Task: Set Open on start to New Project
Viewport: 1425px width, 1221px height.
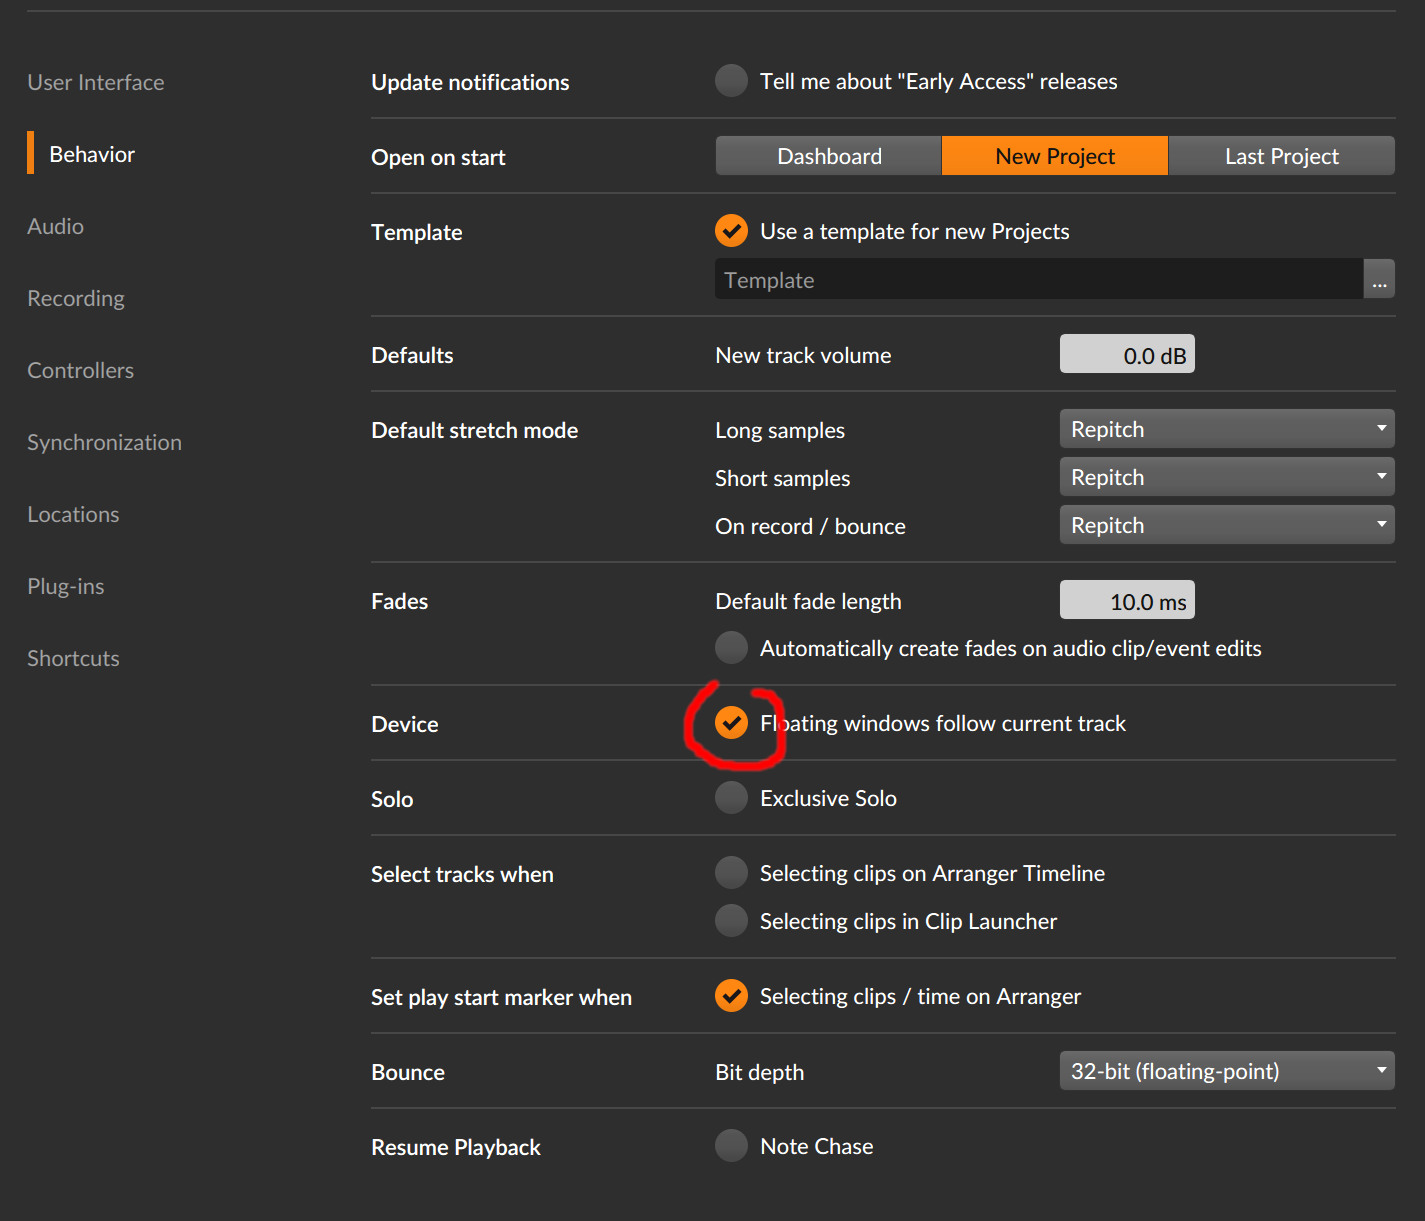Action: click(1055, 156)
